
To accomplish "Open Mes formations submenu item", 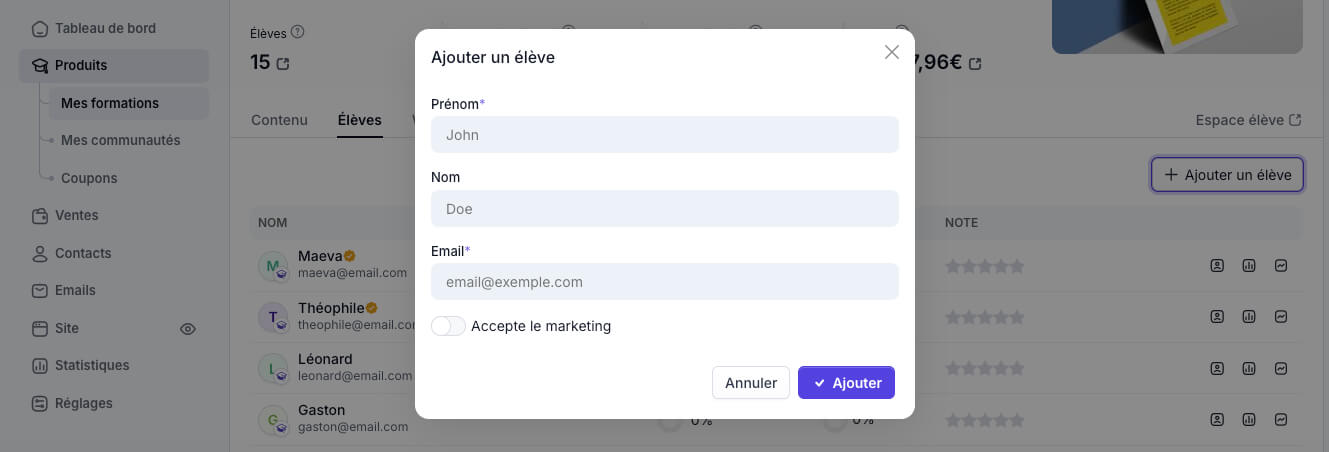I will 129,103.
